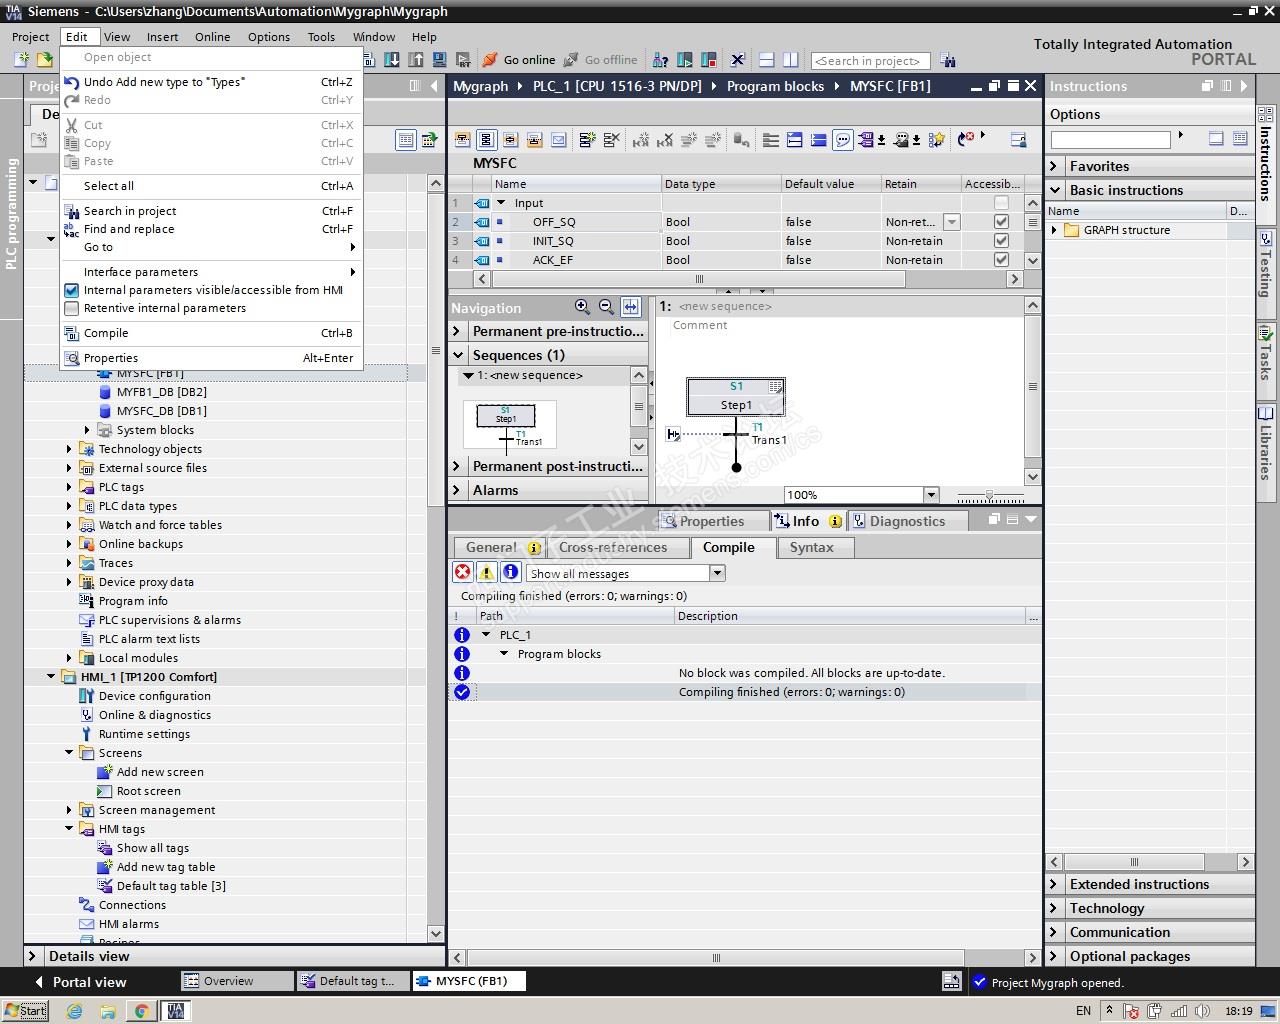The height and width of the screenshot is (1024, 1280).
Task: Uncheck the Accessible checkbox for OFF_SQ
Action: [1001, 222]
